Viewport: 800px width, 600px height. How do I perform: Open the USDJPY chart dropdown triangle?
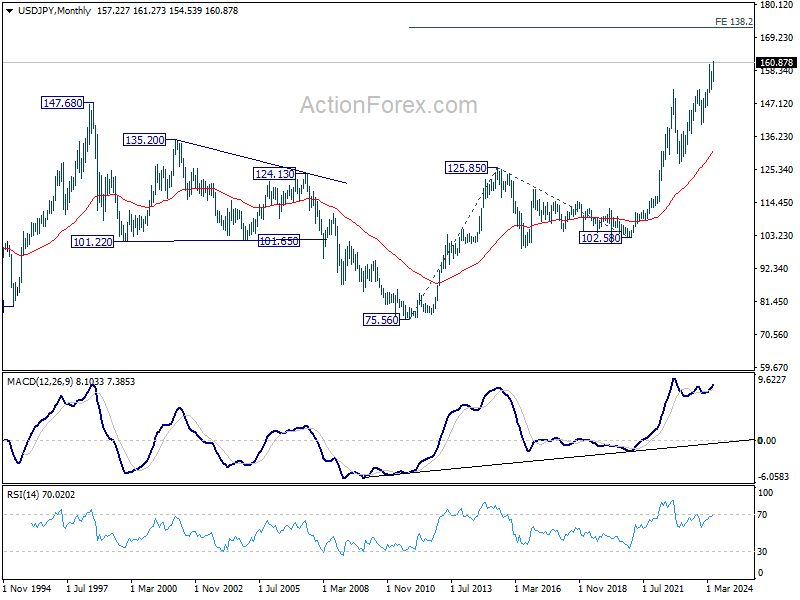click(x=9, y=11)
